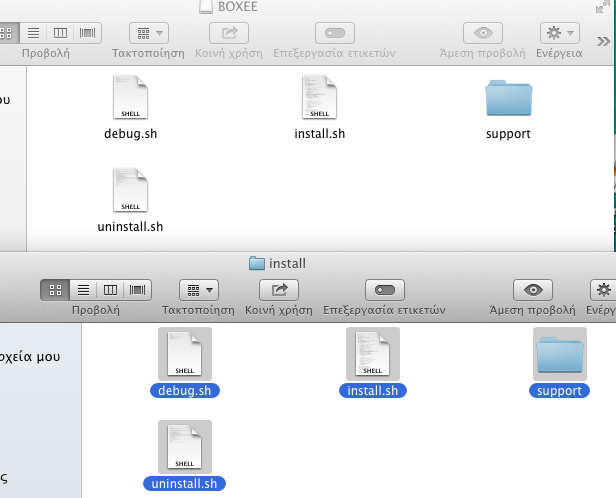Select debug.sh file icon in install window
616x498 pixels.
[185, 354]
